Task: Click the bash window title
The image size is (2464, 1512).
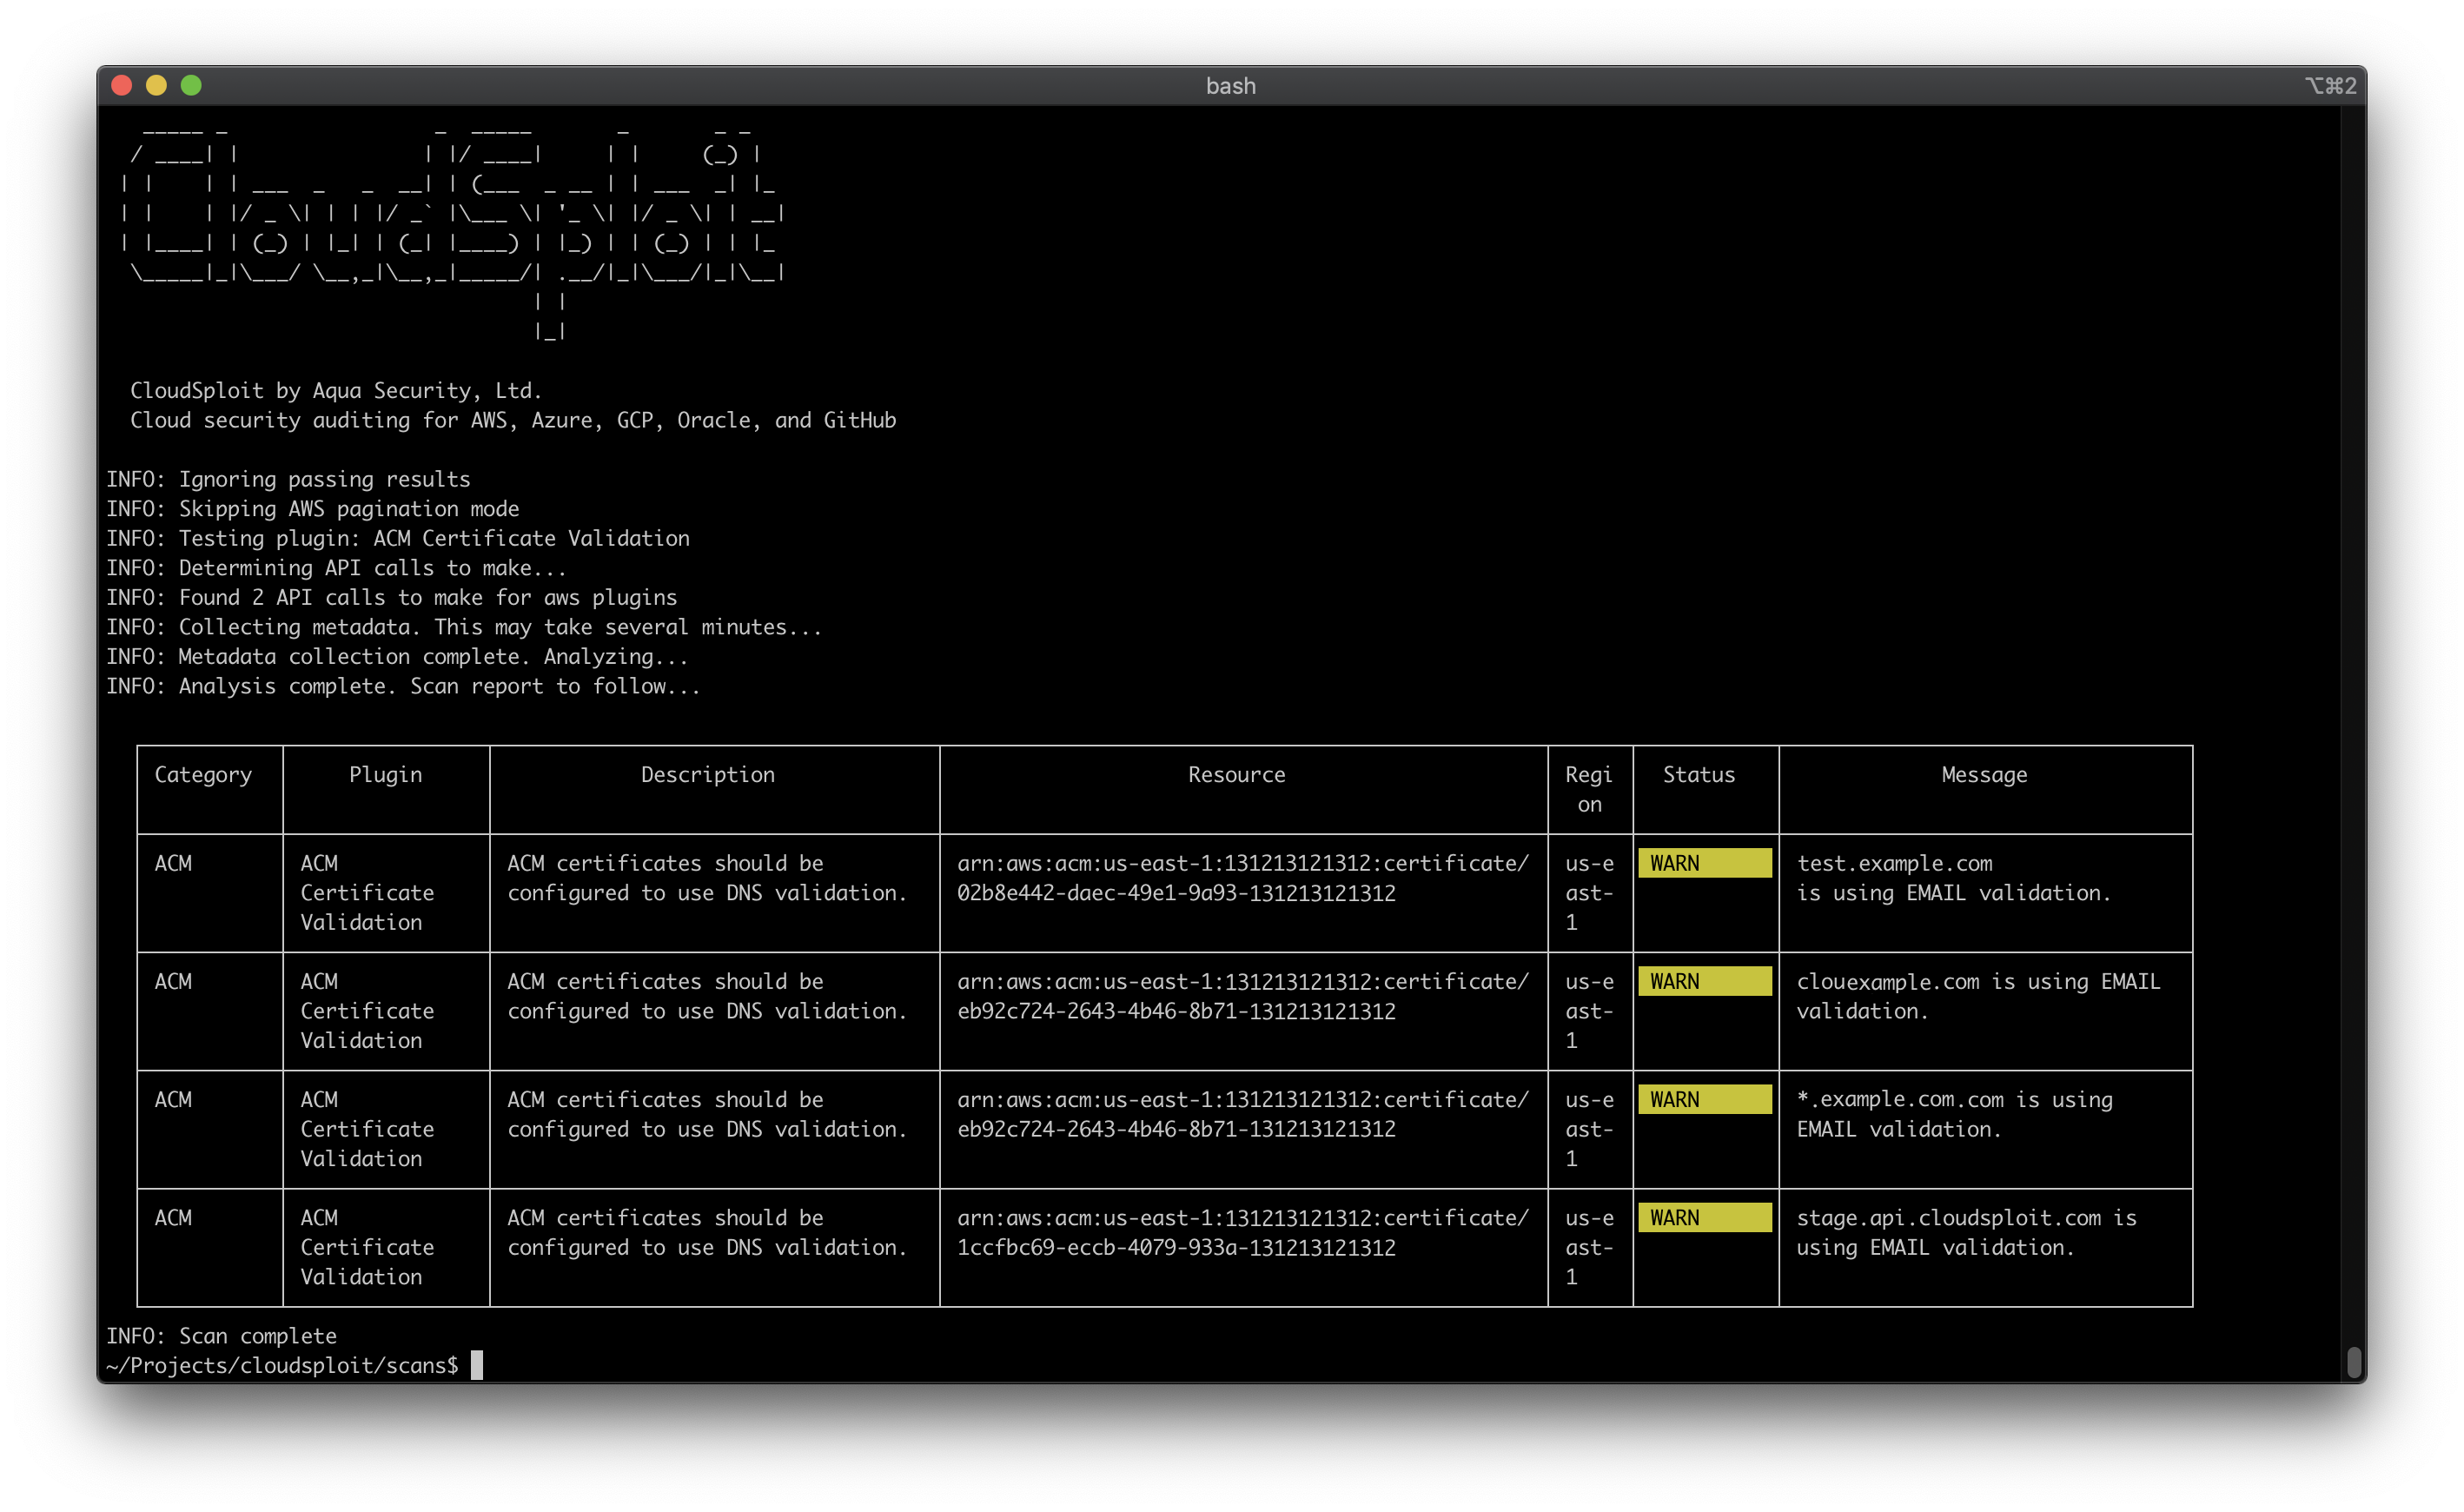Action: coord(1230,86)
